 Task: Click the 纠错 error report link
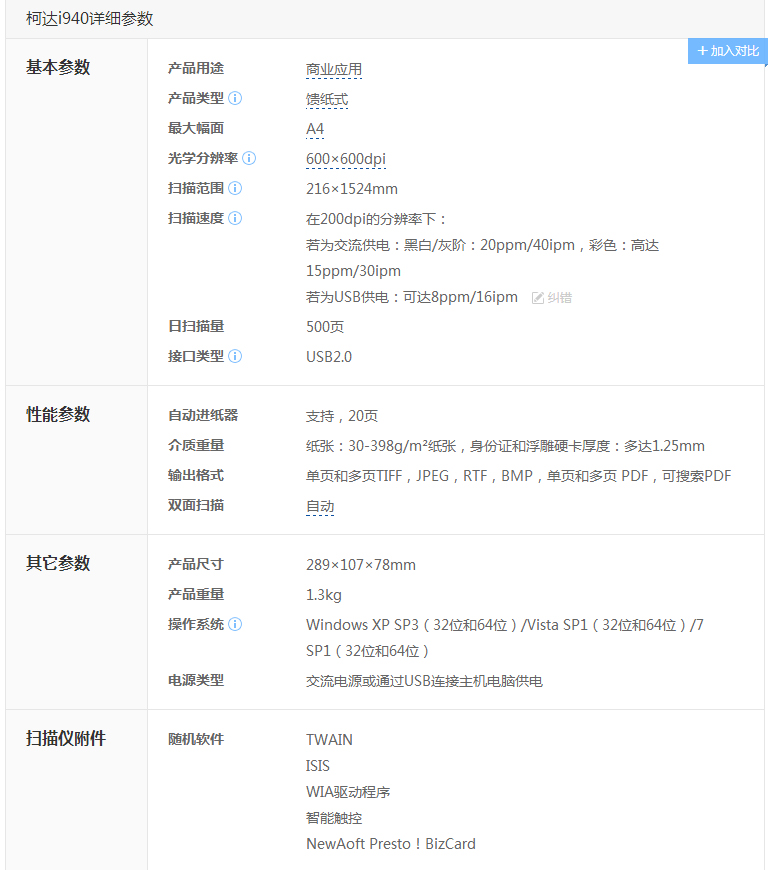point(560,298)
